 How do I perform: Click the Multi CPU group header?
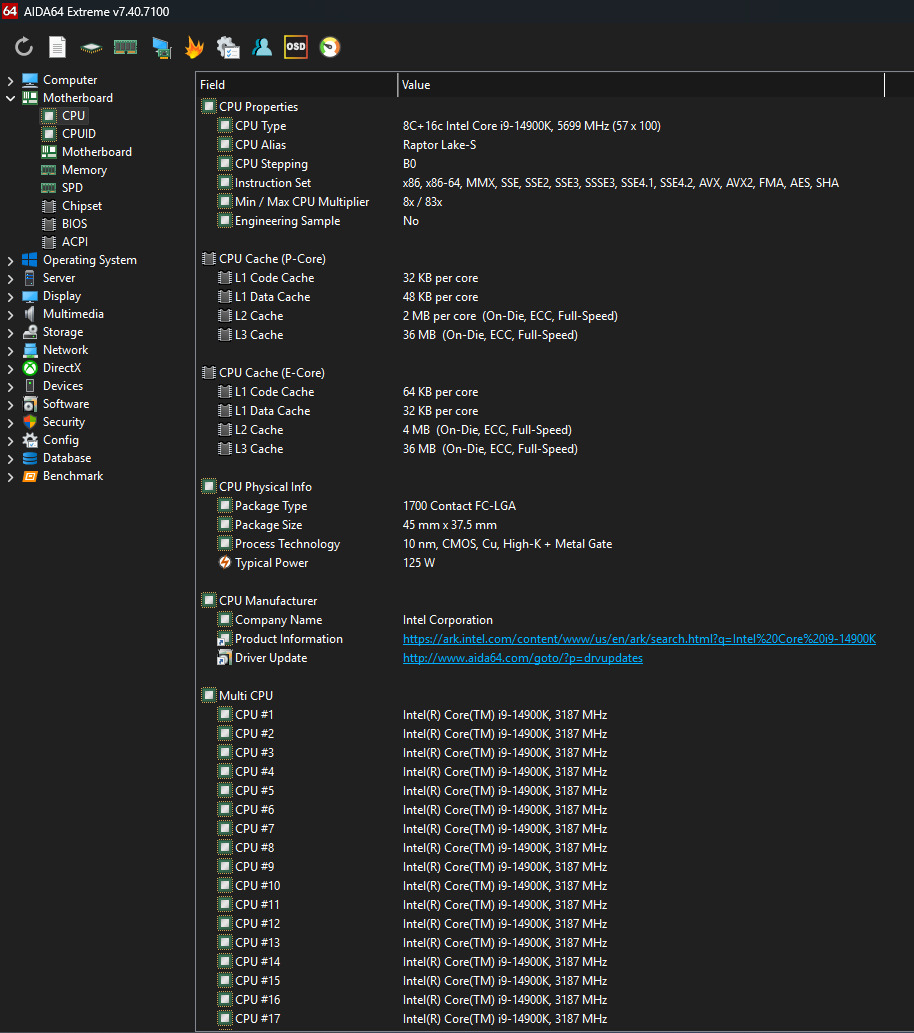[x=237, y=696]
